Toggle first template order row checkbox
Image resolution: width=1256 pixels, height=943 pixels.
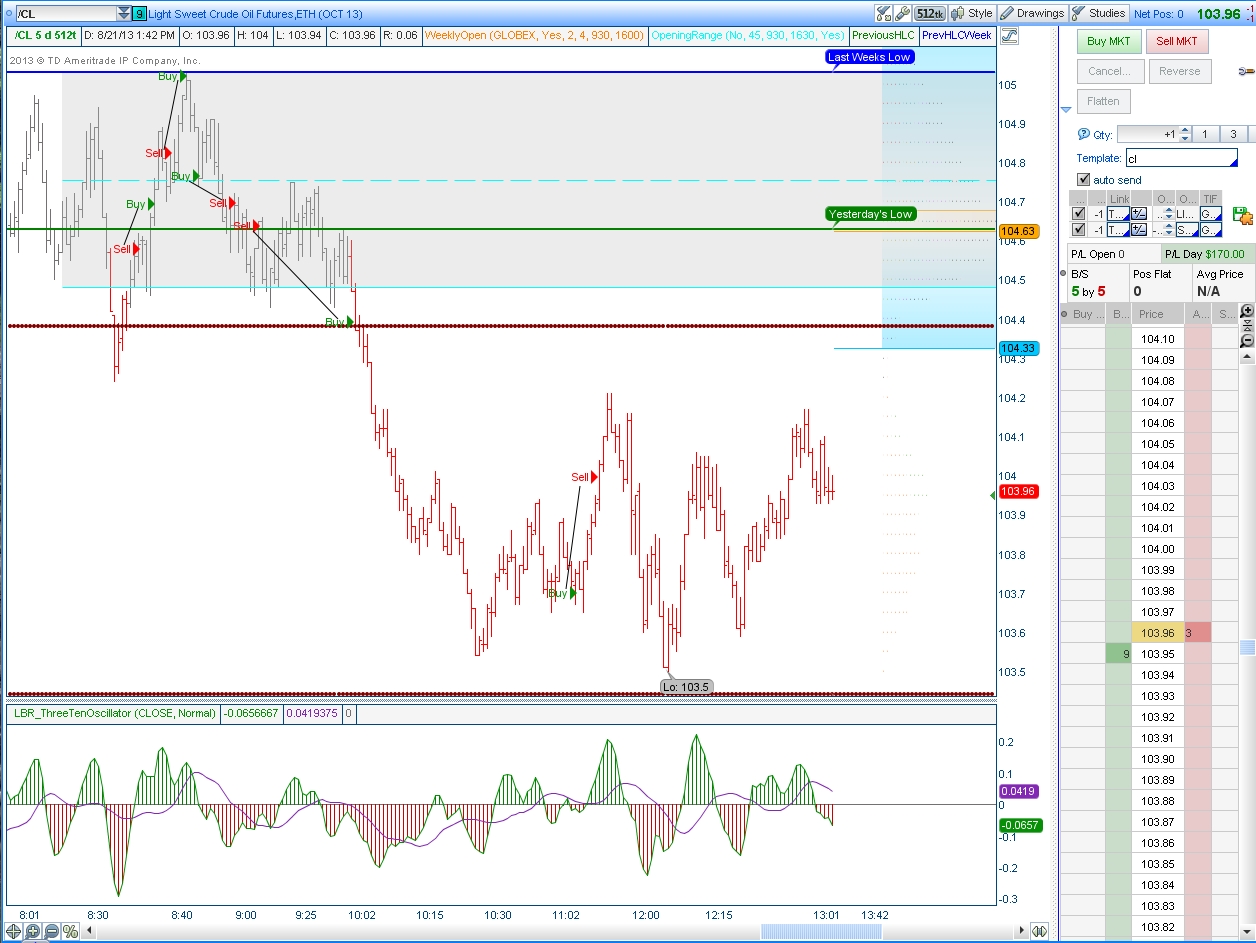click(x=1078, y=213)
